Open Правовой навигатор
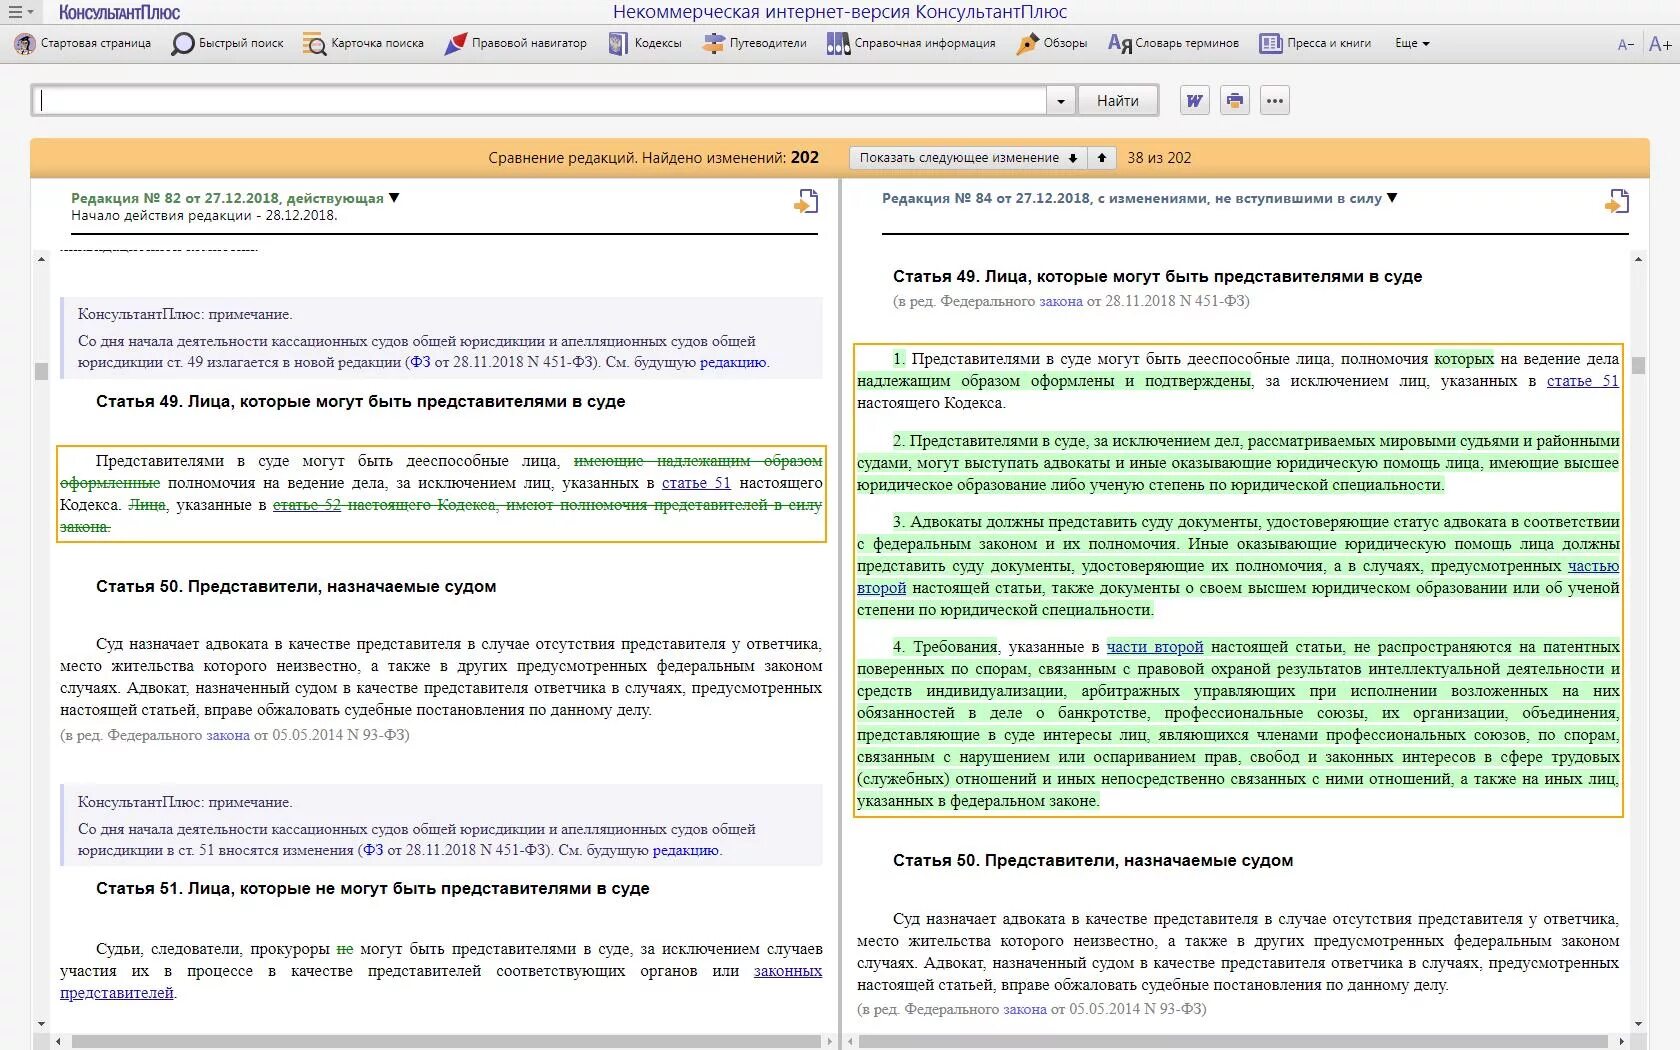 click(516, 43)
